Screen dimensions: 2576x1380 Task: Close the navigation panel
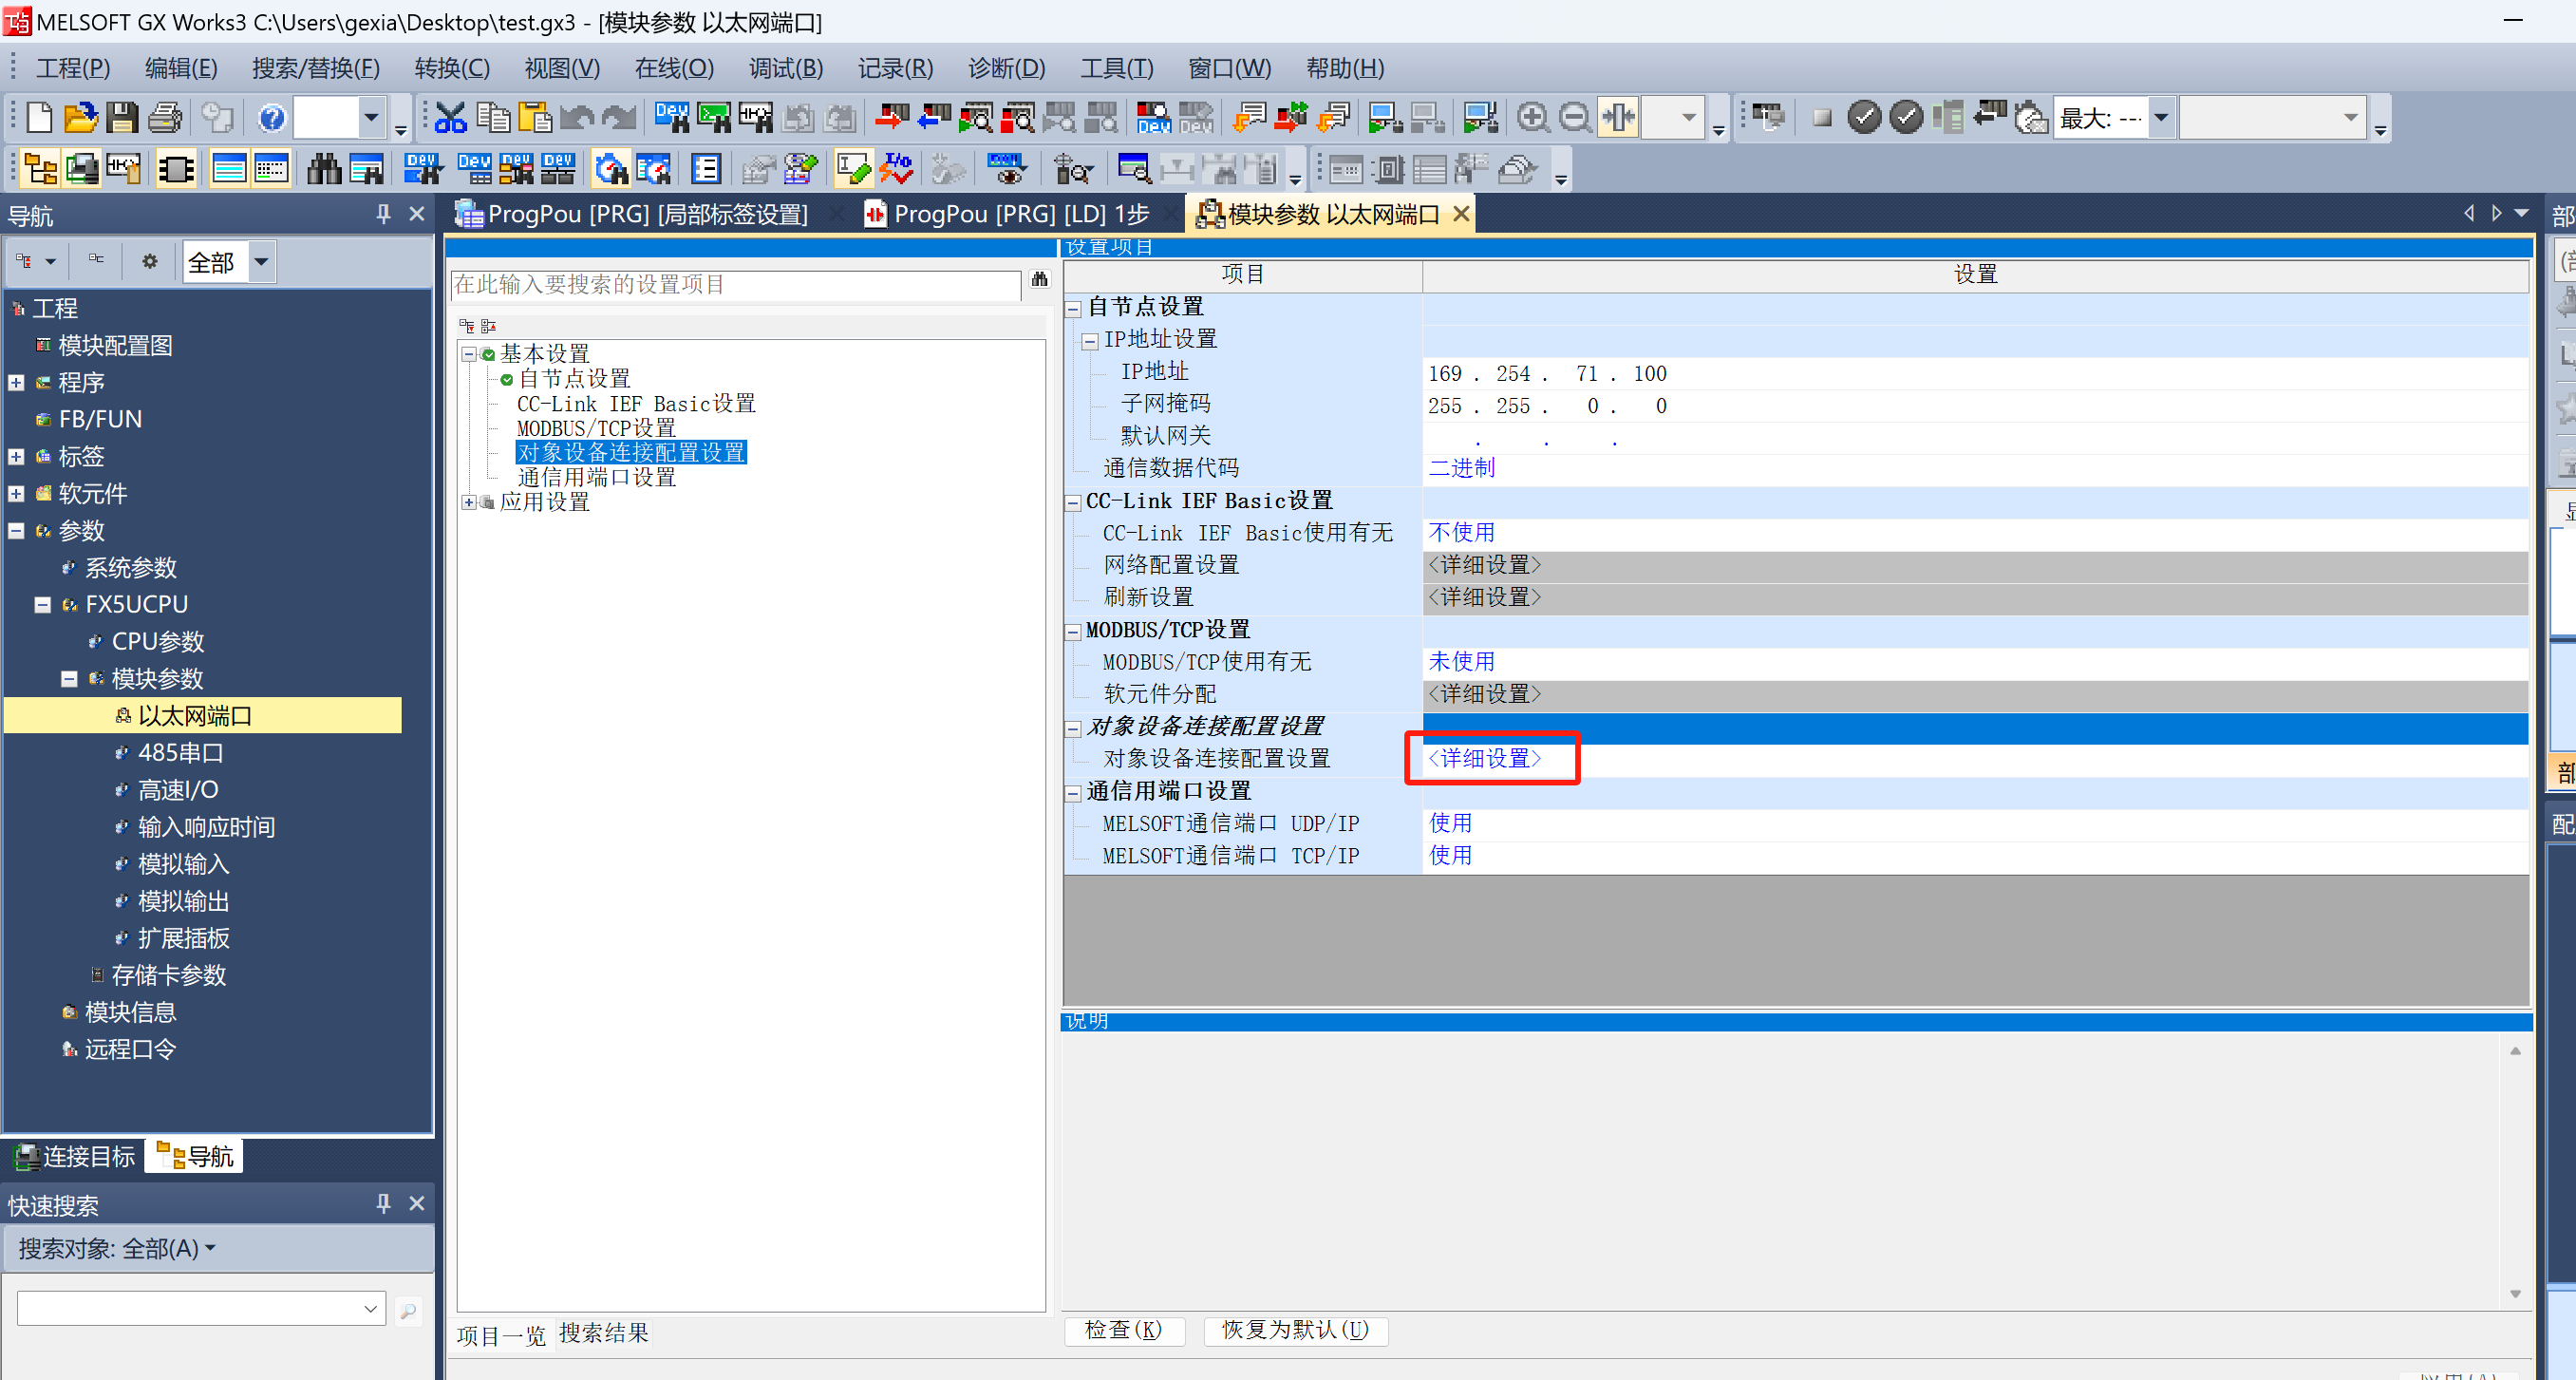[x=417, y=214]
